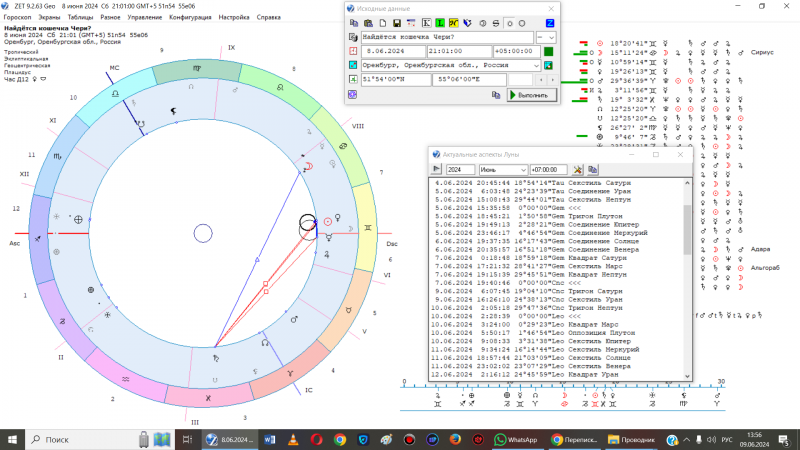Click the green square next to timezone field
Viewport: 800px width, 450px height.
pos(549,51)
